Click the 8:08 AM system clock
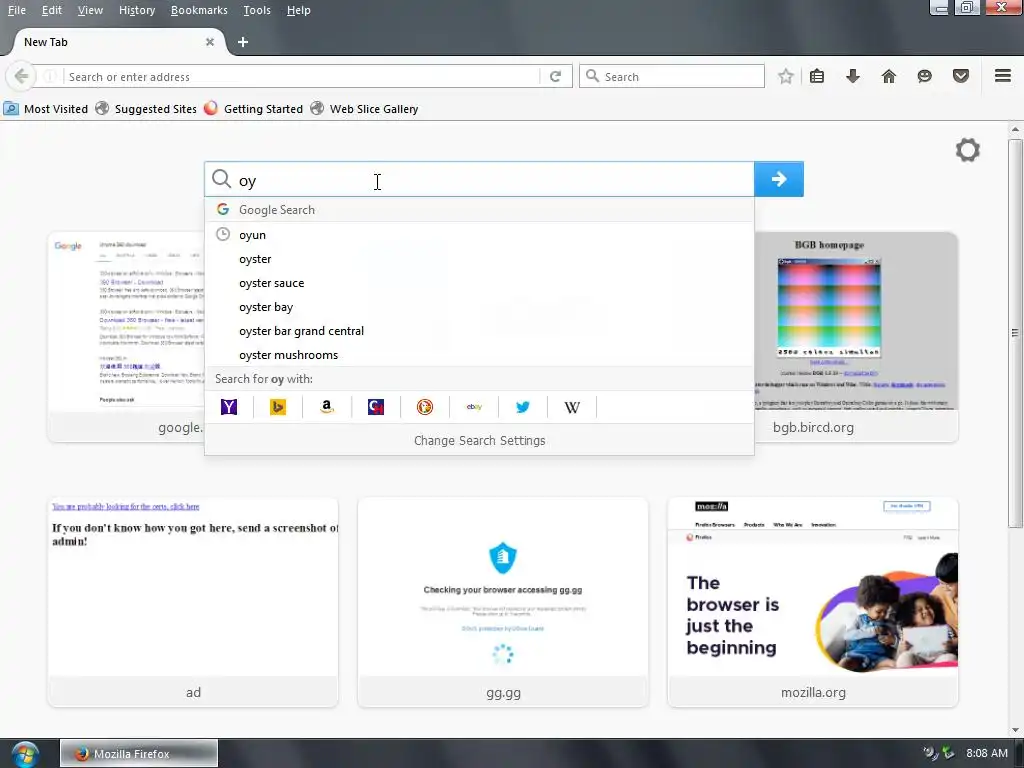 [x=987, y=753]
